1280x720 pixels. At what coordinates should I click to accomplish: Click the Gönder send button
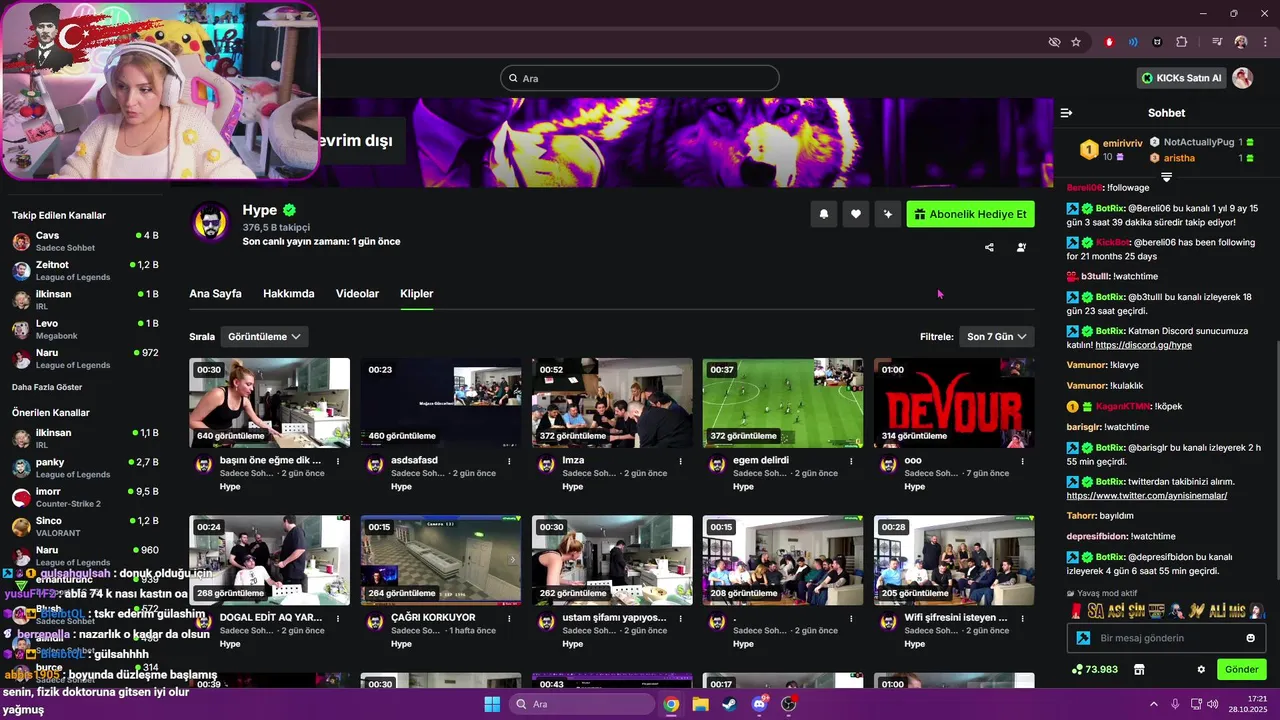pos(1241,669)
